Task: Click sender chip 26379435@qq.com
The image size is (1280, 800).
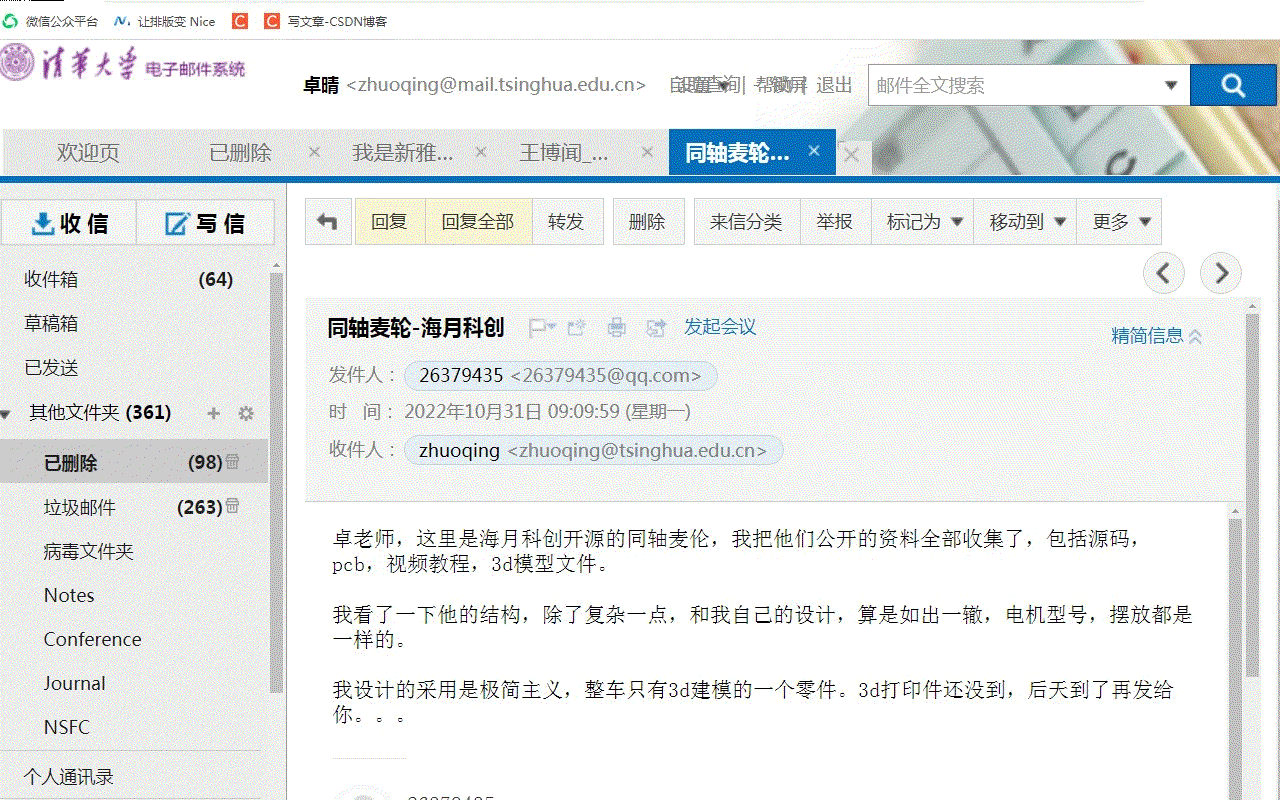Action: [x=560, y=376]
